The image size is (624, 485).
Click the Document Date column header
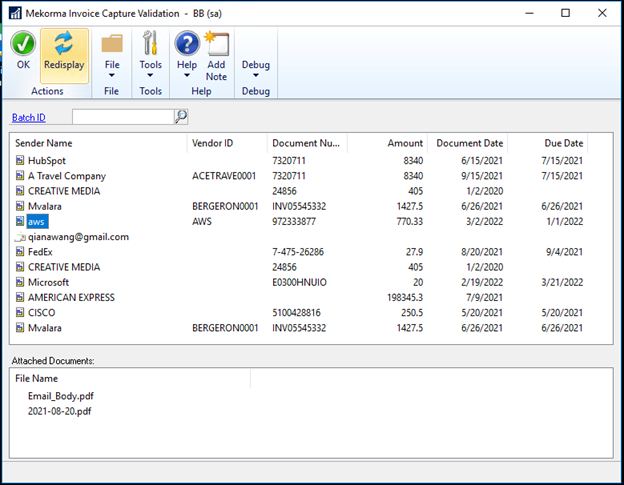coord(470,143)
